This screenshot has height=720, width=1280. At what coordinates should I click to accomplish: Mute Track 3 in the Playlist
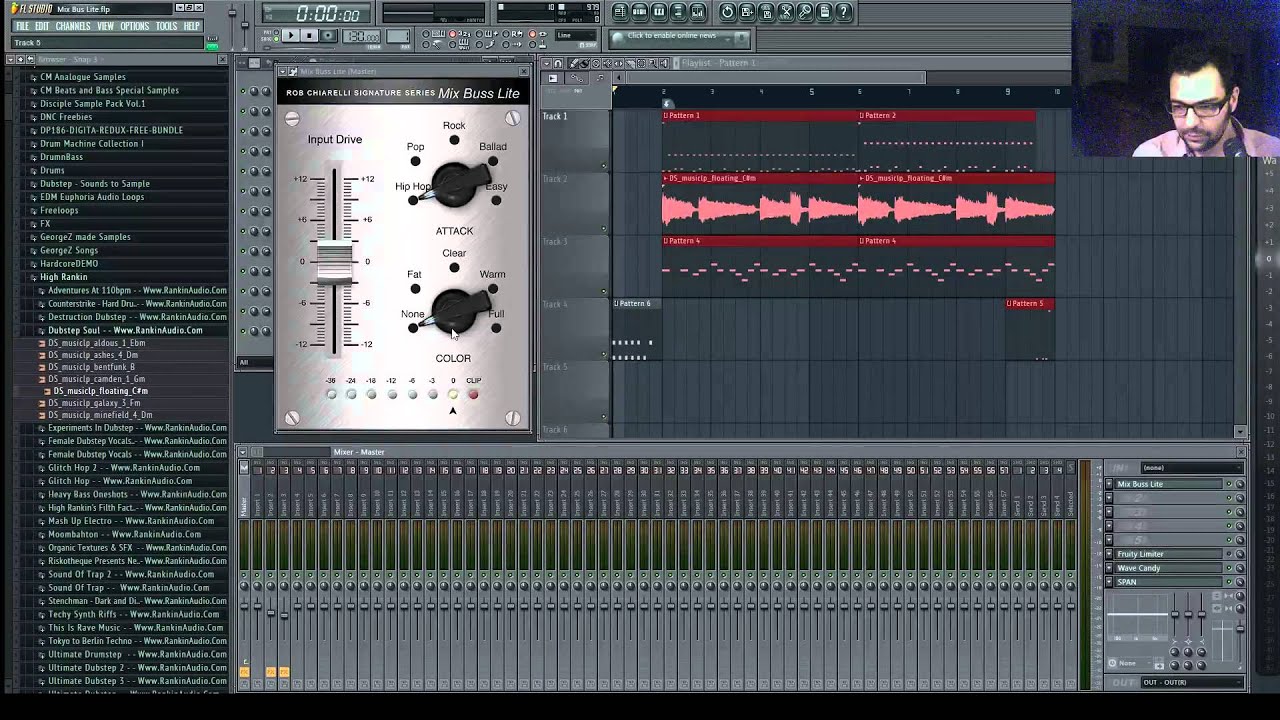click(x=604, y=291)
